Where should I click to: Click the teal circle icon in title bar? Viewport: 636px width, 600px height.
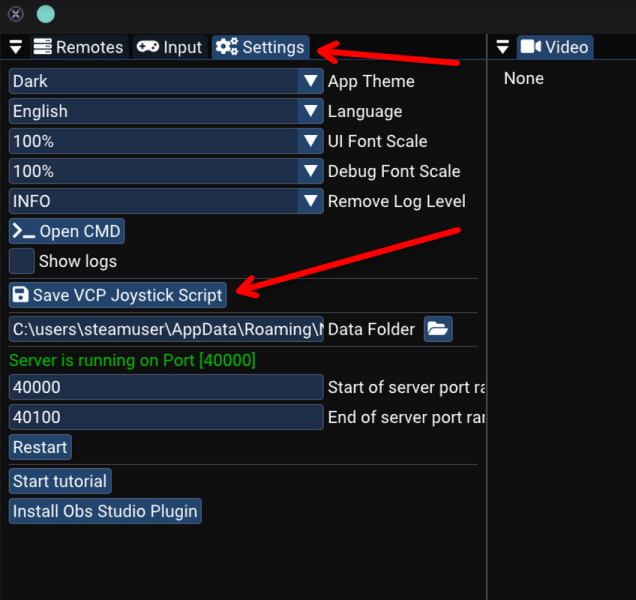point(46,14)
